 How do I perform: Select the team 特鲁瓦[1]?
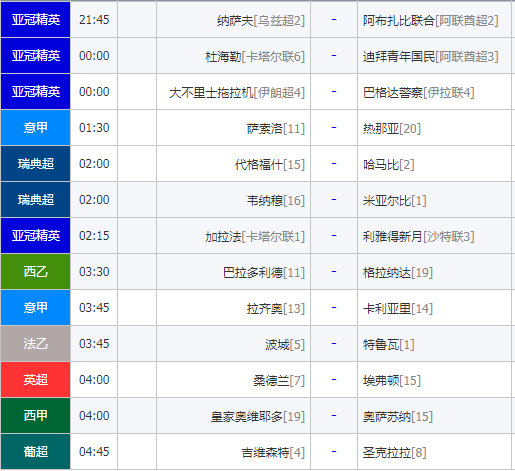[x=388, y=345]
